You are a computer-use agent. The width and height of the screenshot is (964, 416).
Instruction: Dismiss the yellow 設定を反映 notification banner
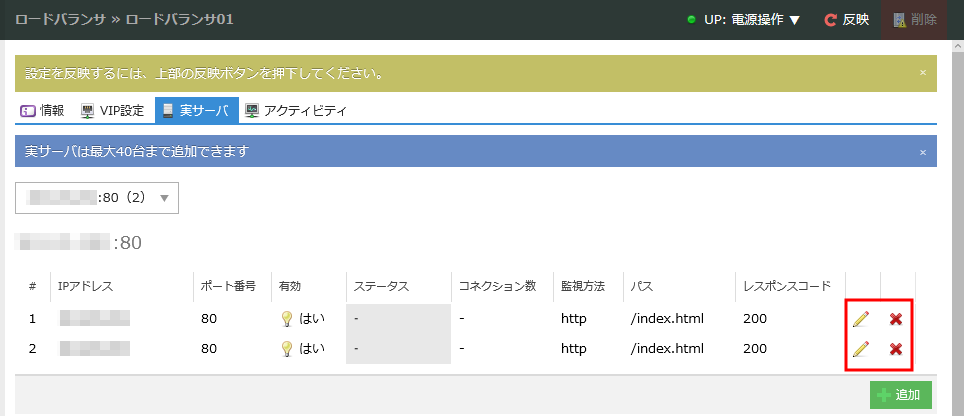click(x=922, y=73)
